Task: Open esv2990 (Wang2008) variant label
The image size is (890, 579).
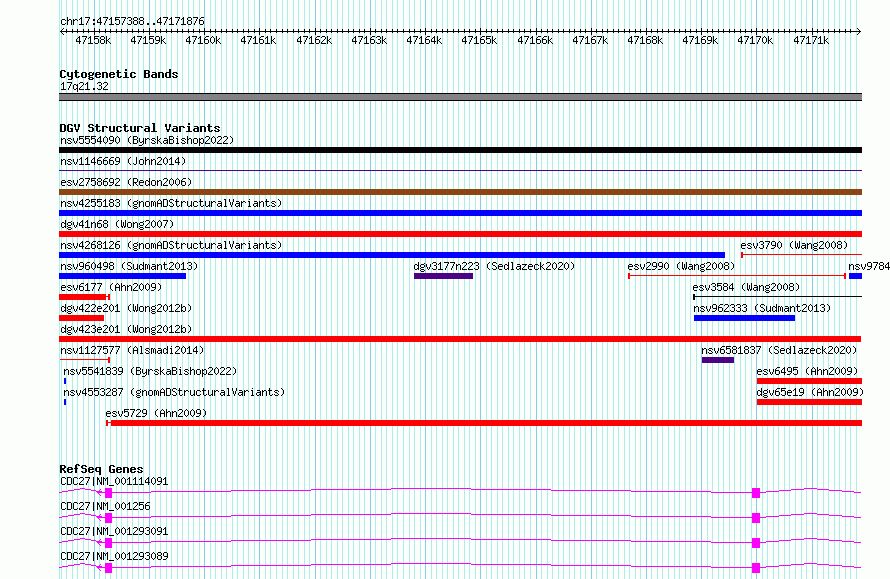Action: point(681,266)
